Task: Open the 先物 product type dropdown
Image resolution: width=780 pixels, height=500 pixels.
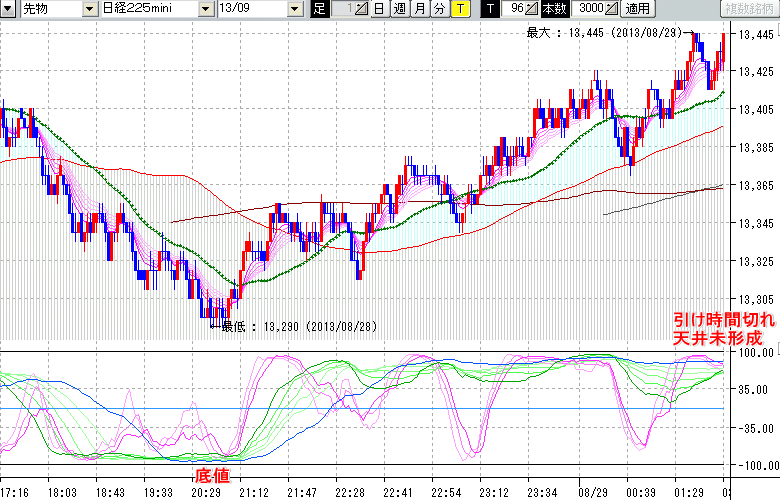Action: [x=64, y=9]
